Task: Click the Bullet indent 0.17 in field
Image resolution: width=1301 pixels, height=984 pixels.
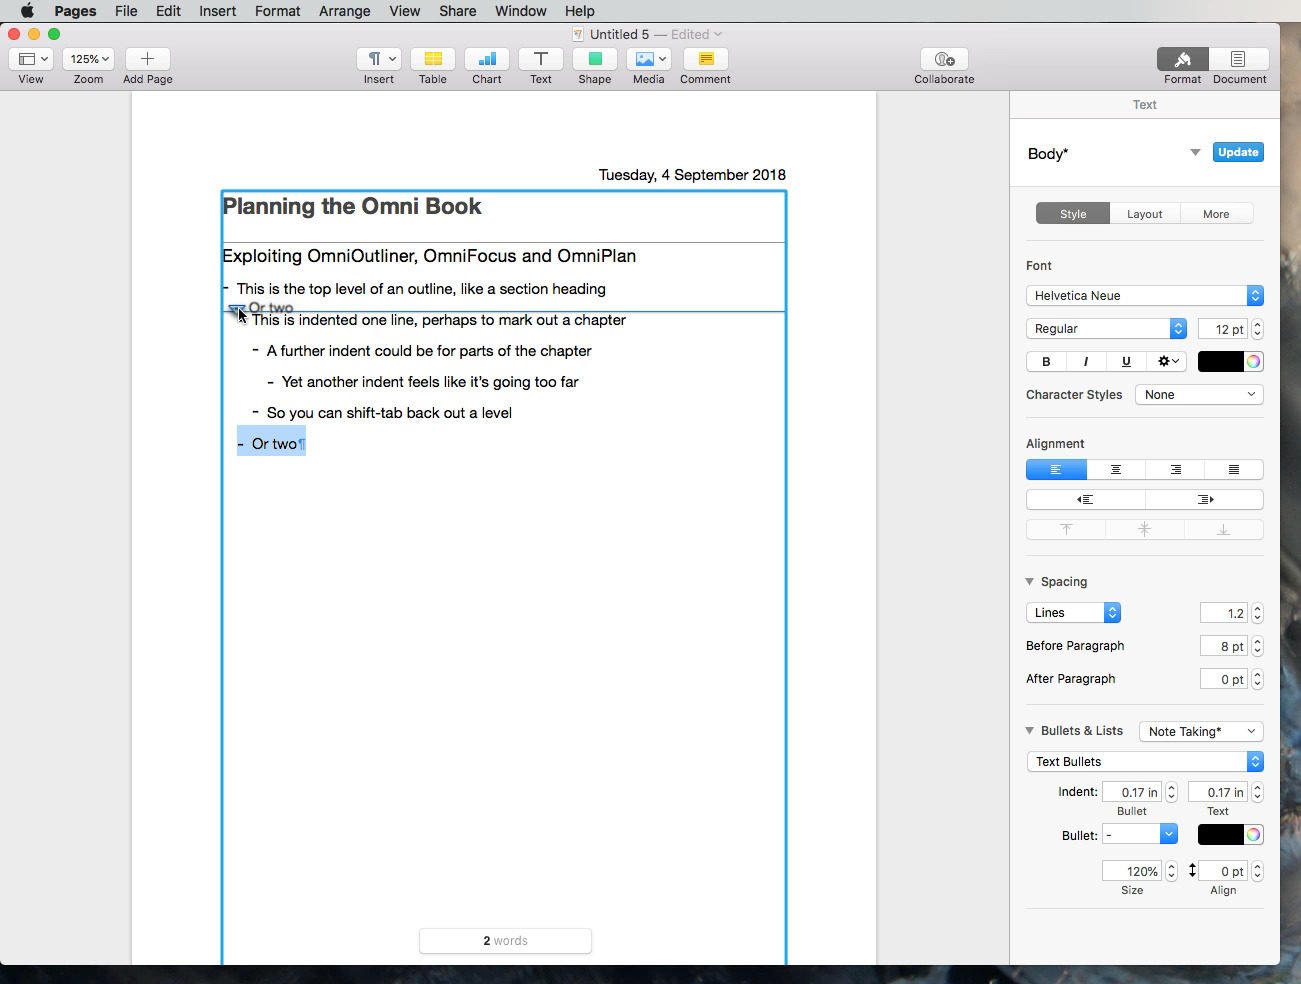Action: [x=1132, y=792]
